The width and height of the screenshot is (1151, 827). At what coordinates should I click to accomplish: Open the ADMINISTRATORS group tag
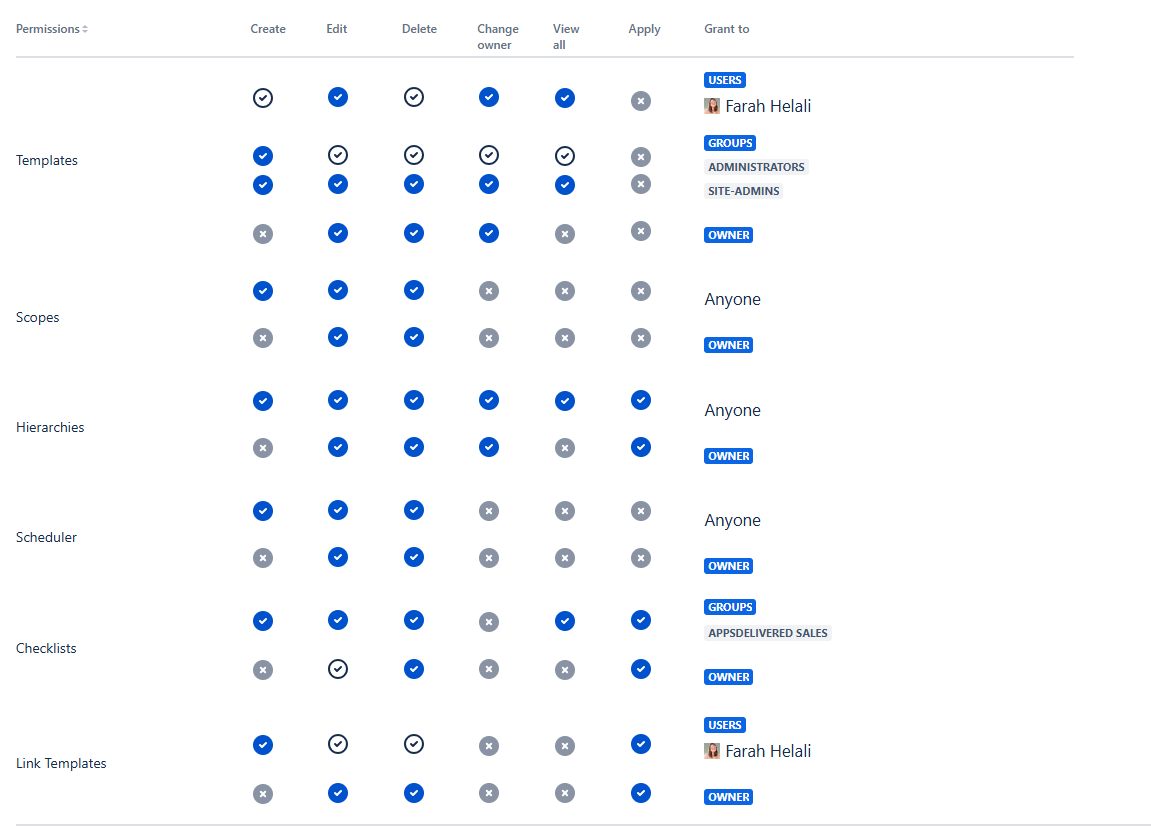[756, 167]
